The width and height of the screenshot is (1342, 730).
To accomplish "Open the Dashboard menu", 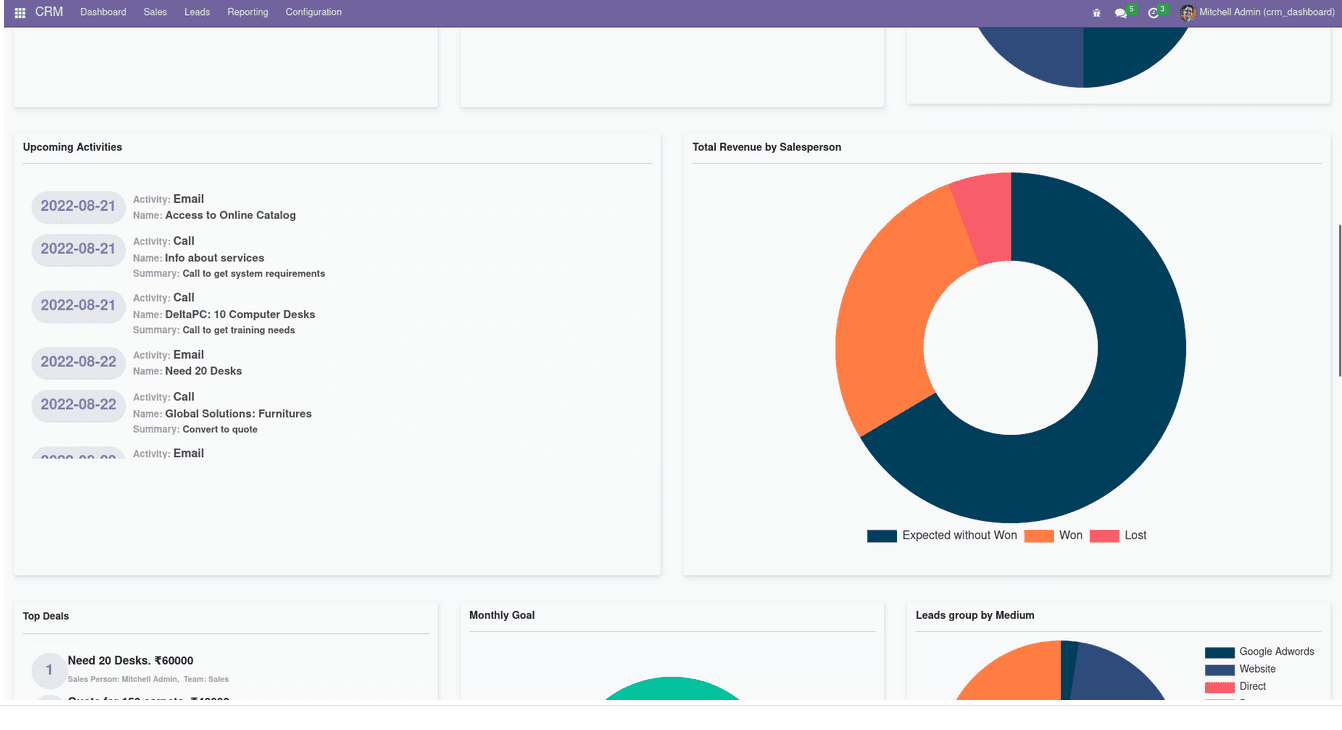I will point(103,12).
